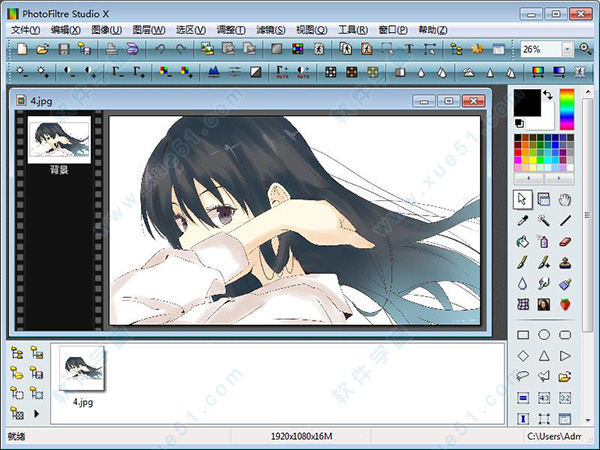Select the paintbrush tool
The image size is (600, 450).
point(523,262)
